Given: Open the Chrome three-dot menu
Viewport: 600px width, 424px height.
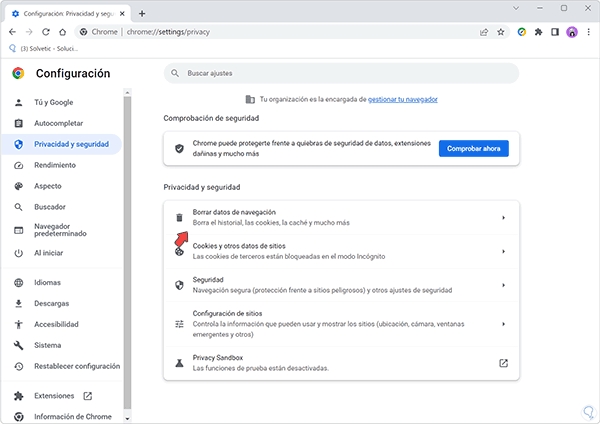Looking at the screenshot, I should tap(588, 31).
